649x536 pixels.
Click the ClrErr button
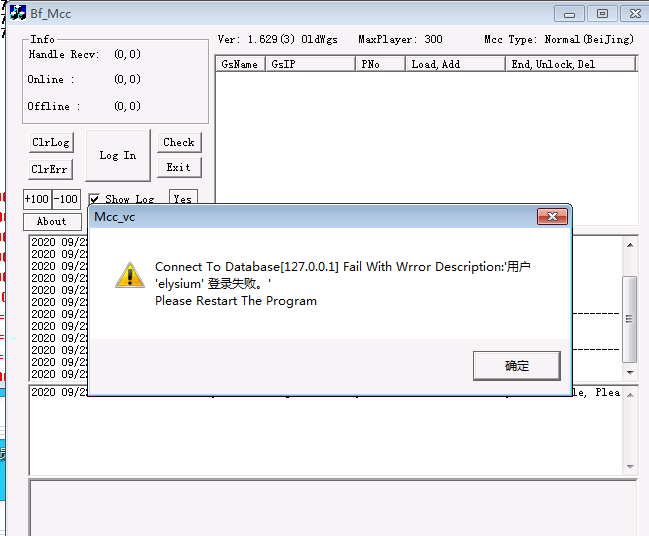(51, 169)
